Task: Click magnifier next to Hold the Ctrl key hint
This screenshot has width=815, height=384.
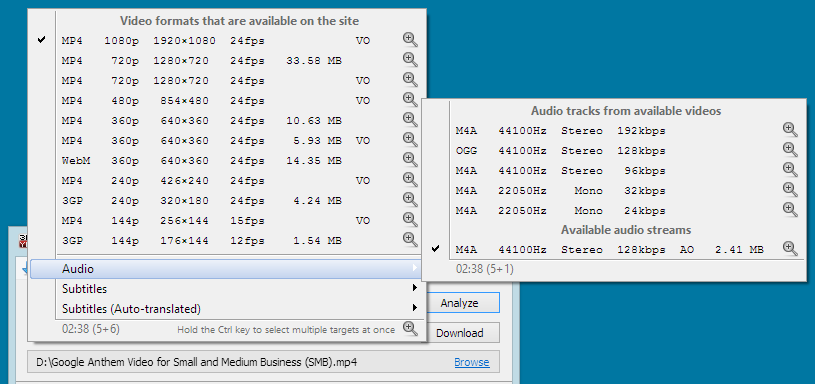Action: click(x=410, y=329)
